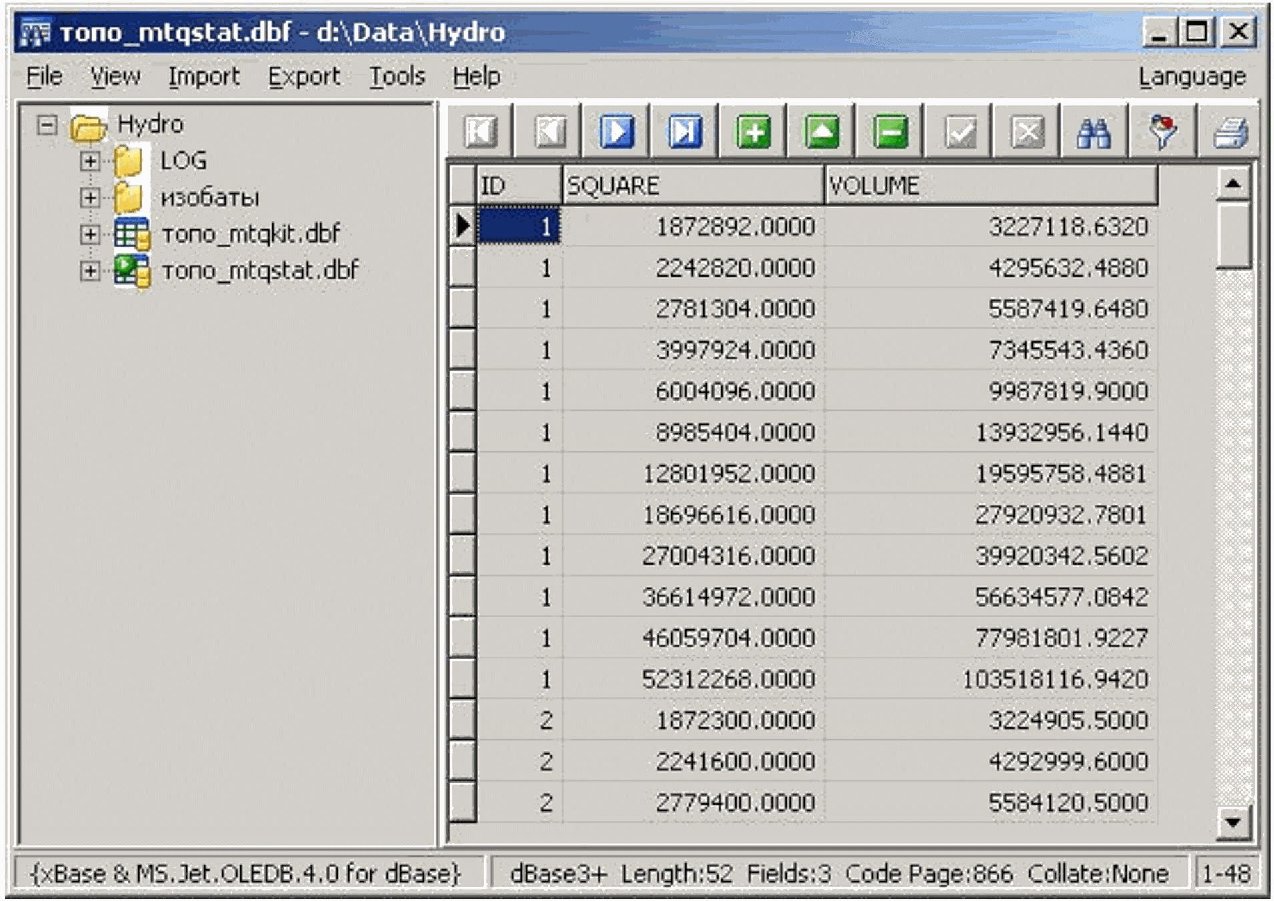Click the printer icon in toolbar
This screenshot has height=901, width=1274.
coord(1231,131)
